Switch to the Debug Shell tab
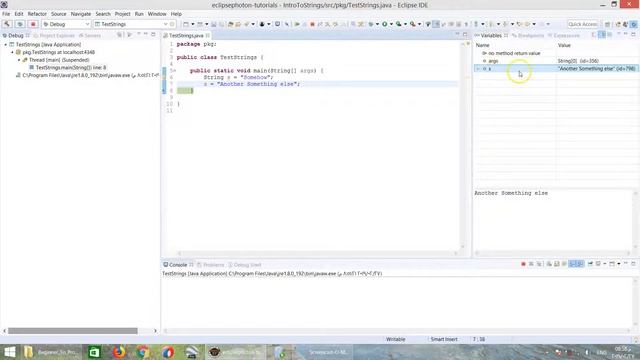Image resolution: width=640 pixels, height=360 pixels. click(x=244, y=265)
